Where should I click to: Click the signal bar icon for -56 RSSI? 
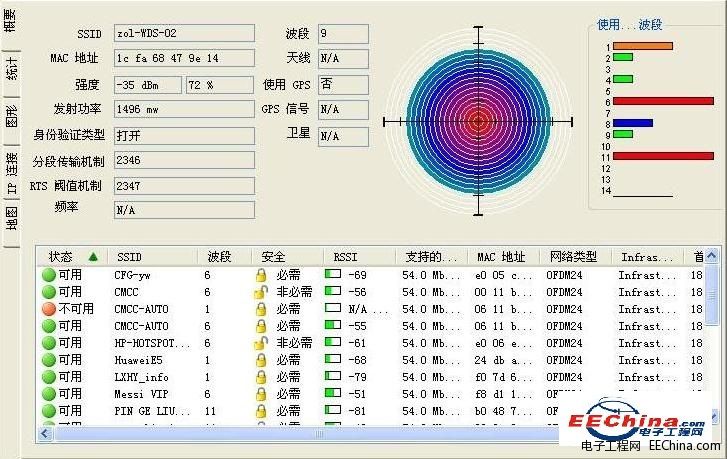coord(333,291)
